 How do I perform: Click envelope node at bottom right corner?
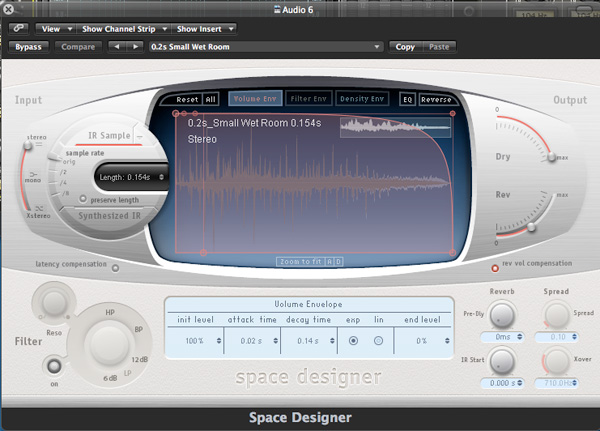(x=453, y=253)
